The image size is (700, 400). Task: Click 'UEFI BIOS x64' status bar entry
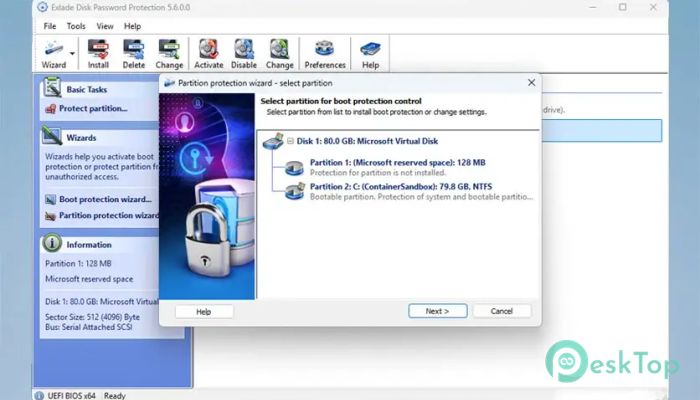tap(71, 396)
